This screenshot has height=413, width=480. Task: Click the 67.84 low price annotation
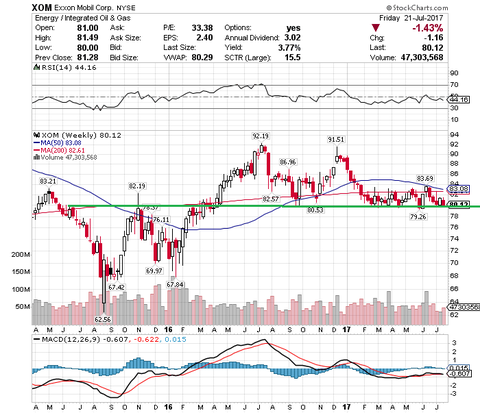[175, 284]
